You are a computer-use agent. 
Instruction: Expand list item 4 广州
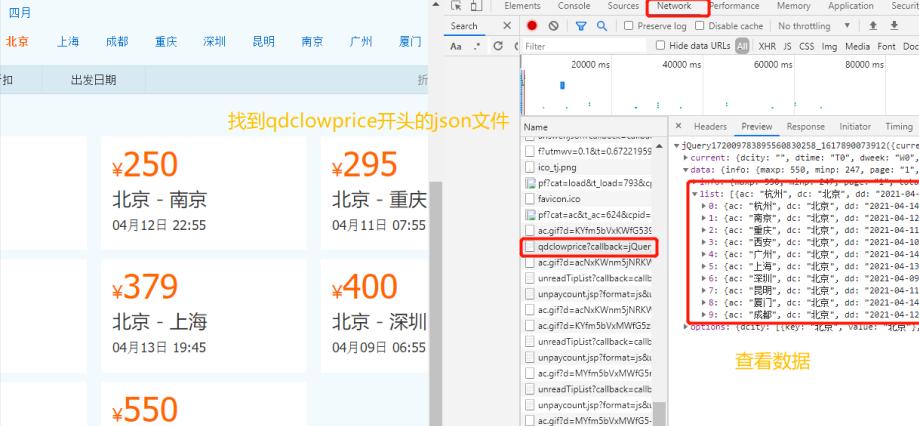[x=704, y=254]
